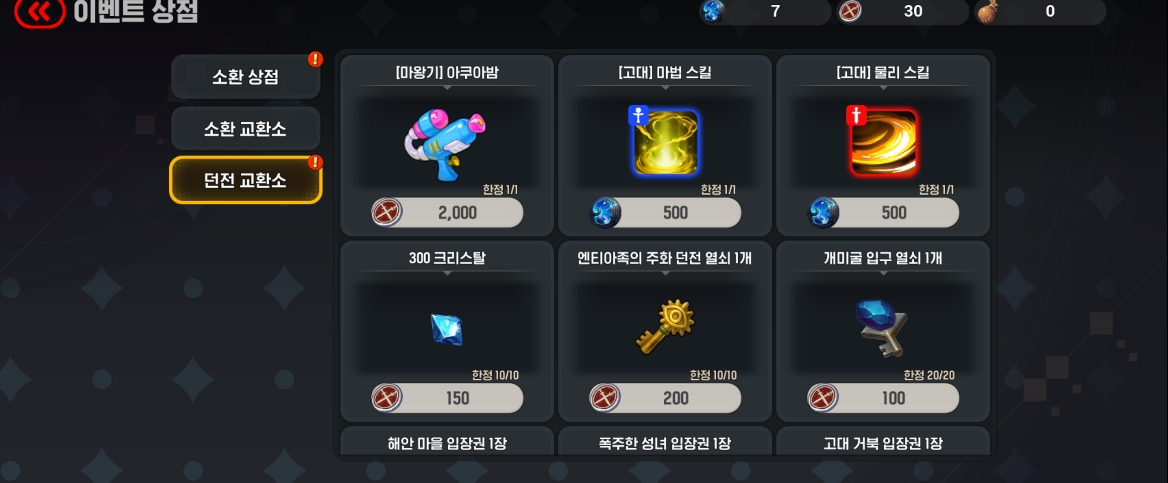Purchase ancient physical skill for 500 orbs
The height and width of the screenshot is (483, 1168).
(883, 212)
